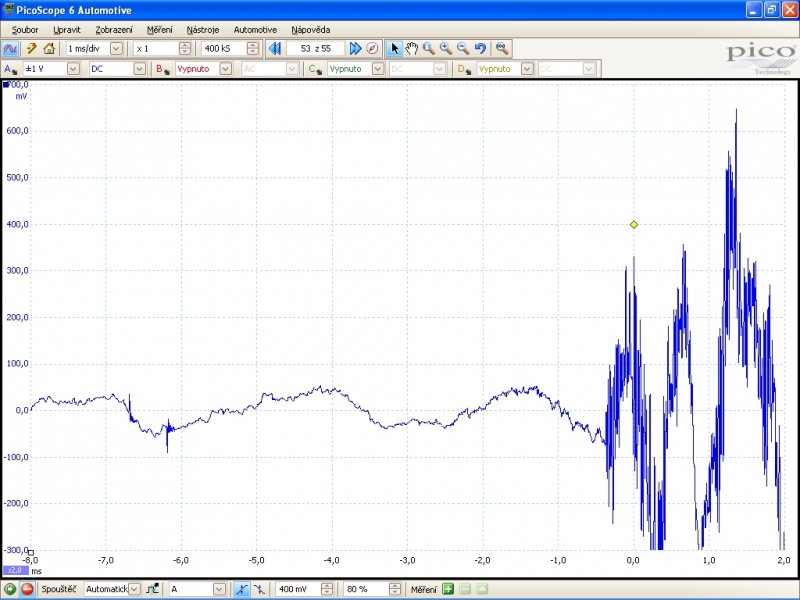This screenshot has height=600, width=800.
Task: Open the Automotive menu
Action: tap(255, 30)
